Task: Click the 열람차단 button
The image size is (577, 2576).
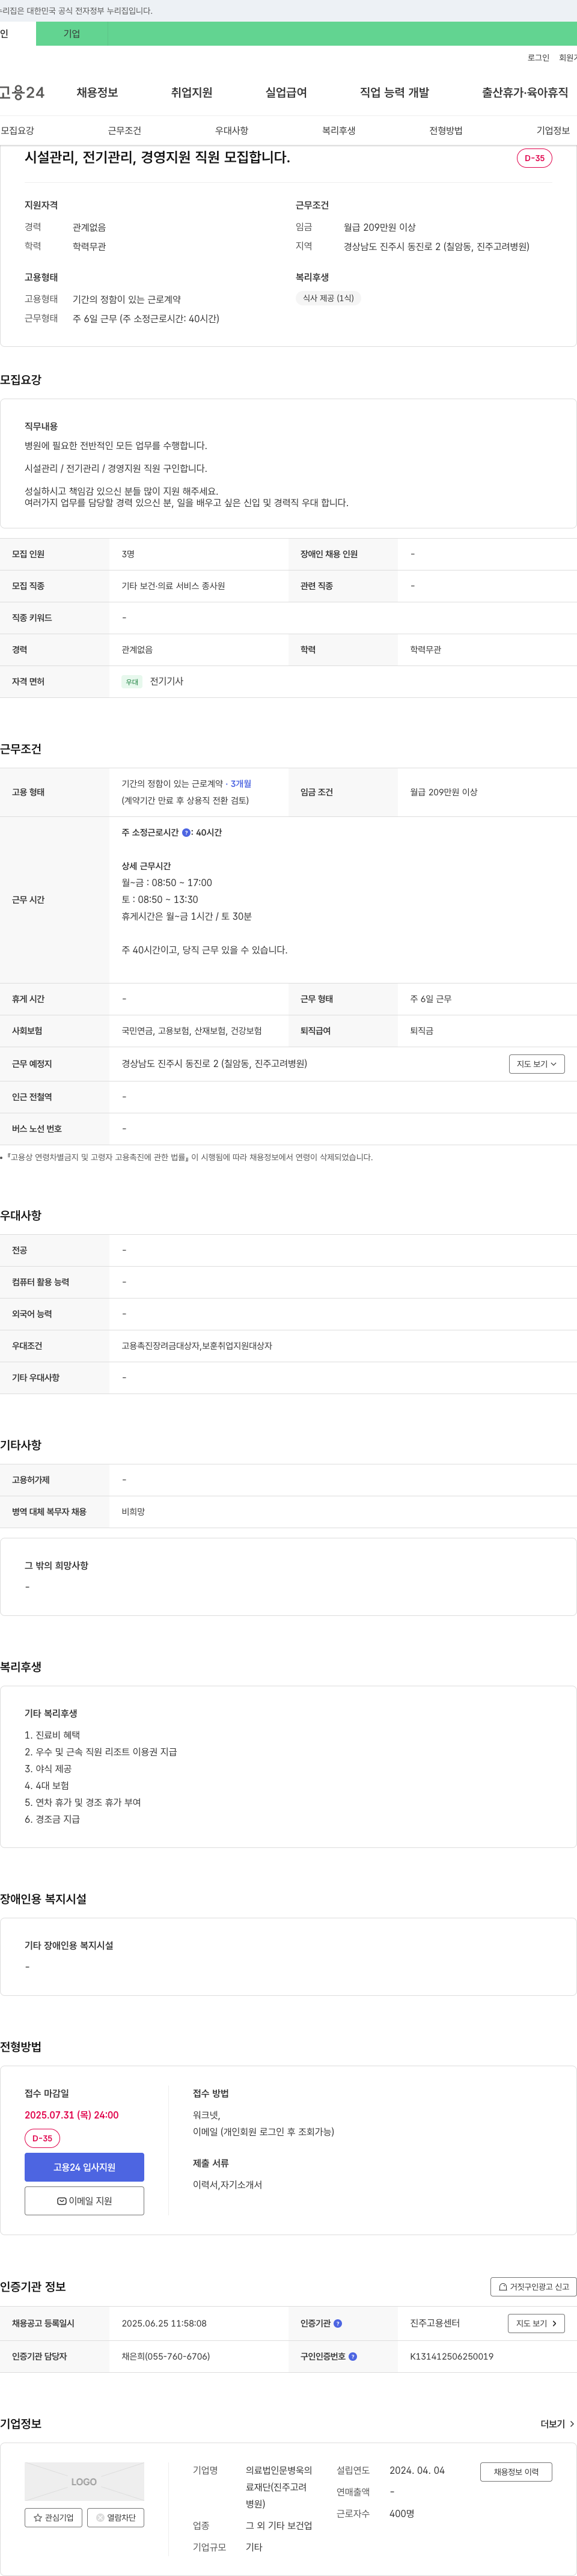Action: coord(115,2518)
